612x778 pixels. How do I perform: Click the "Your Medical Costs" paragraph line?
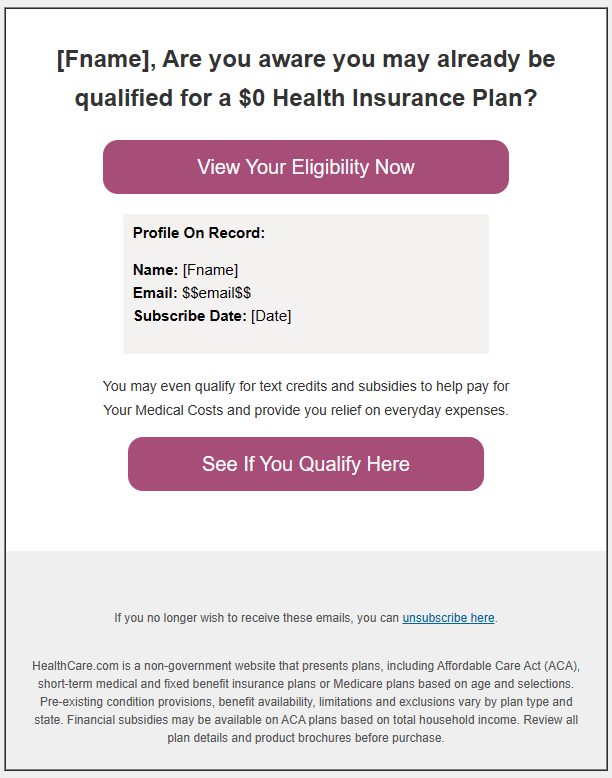306,410
